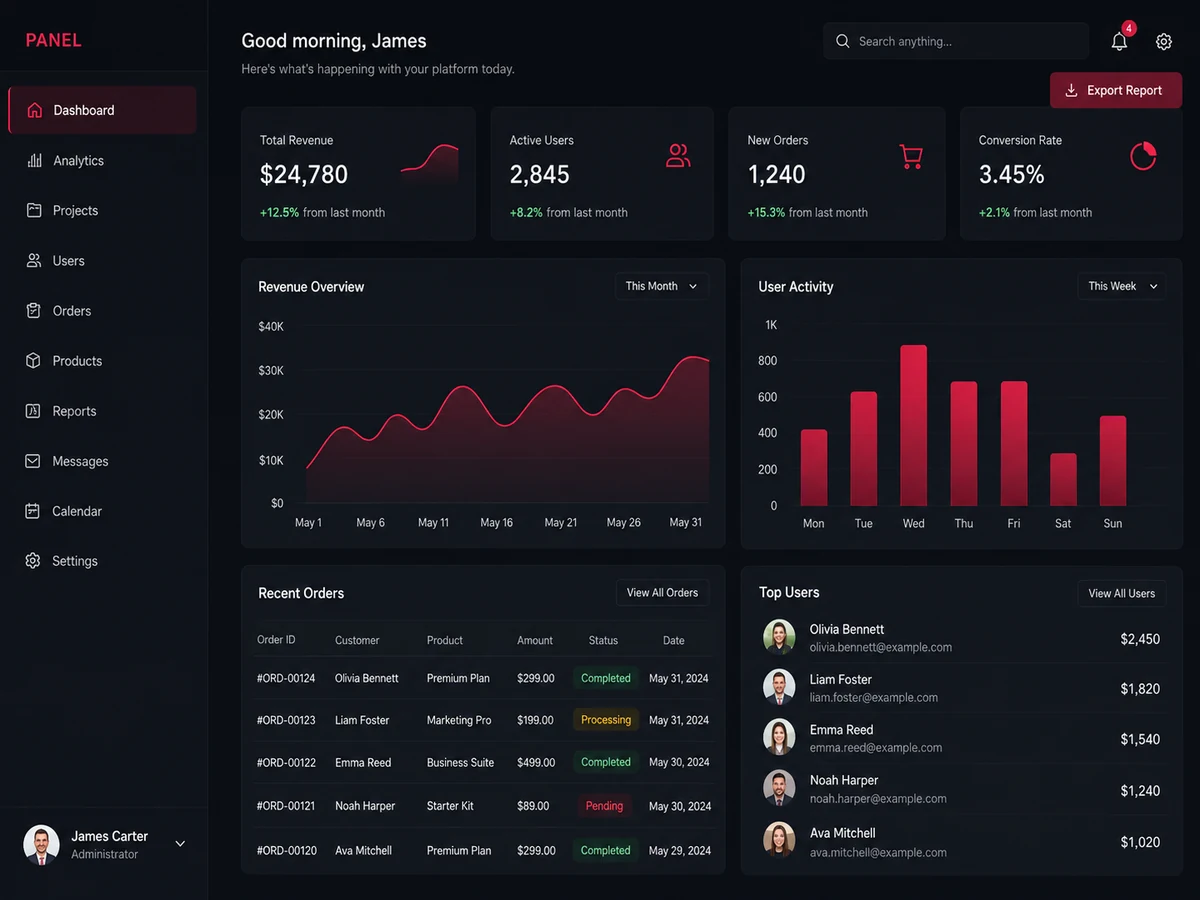This screenshot has width=1200, height=900.
Task: Click the Orders clipboard icon
Action: pos(33,310)
